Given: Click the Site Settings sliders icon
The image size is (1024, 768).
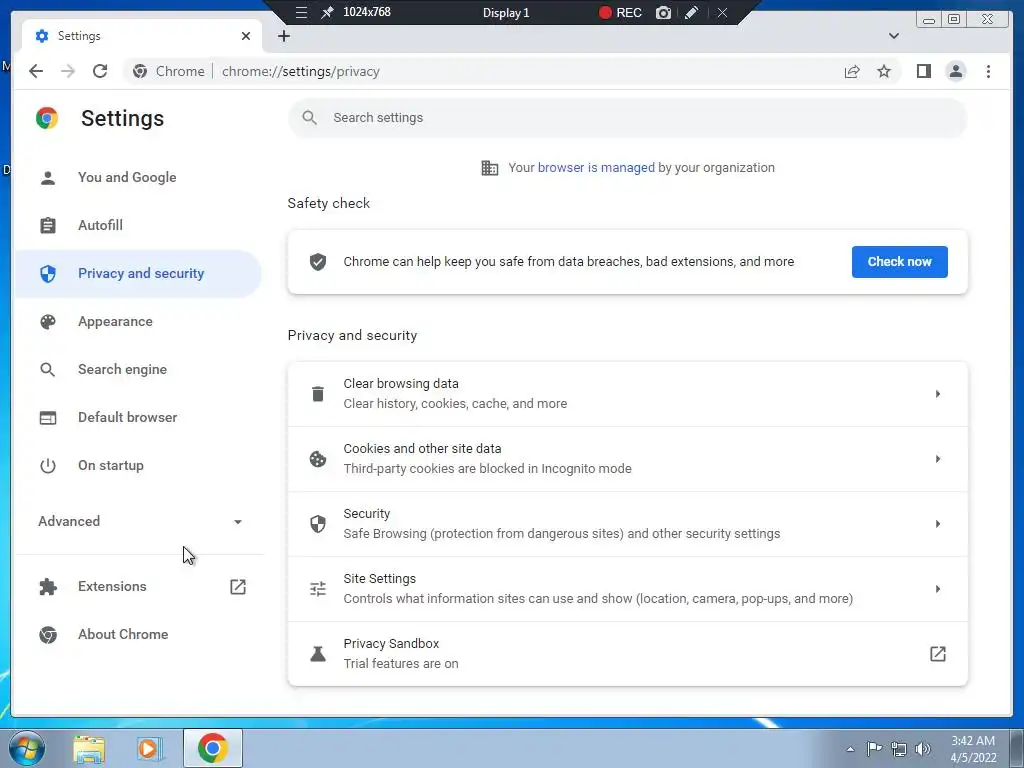Looking at the screenshot, I should 318,589.
